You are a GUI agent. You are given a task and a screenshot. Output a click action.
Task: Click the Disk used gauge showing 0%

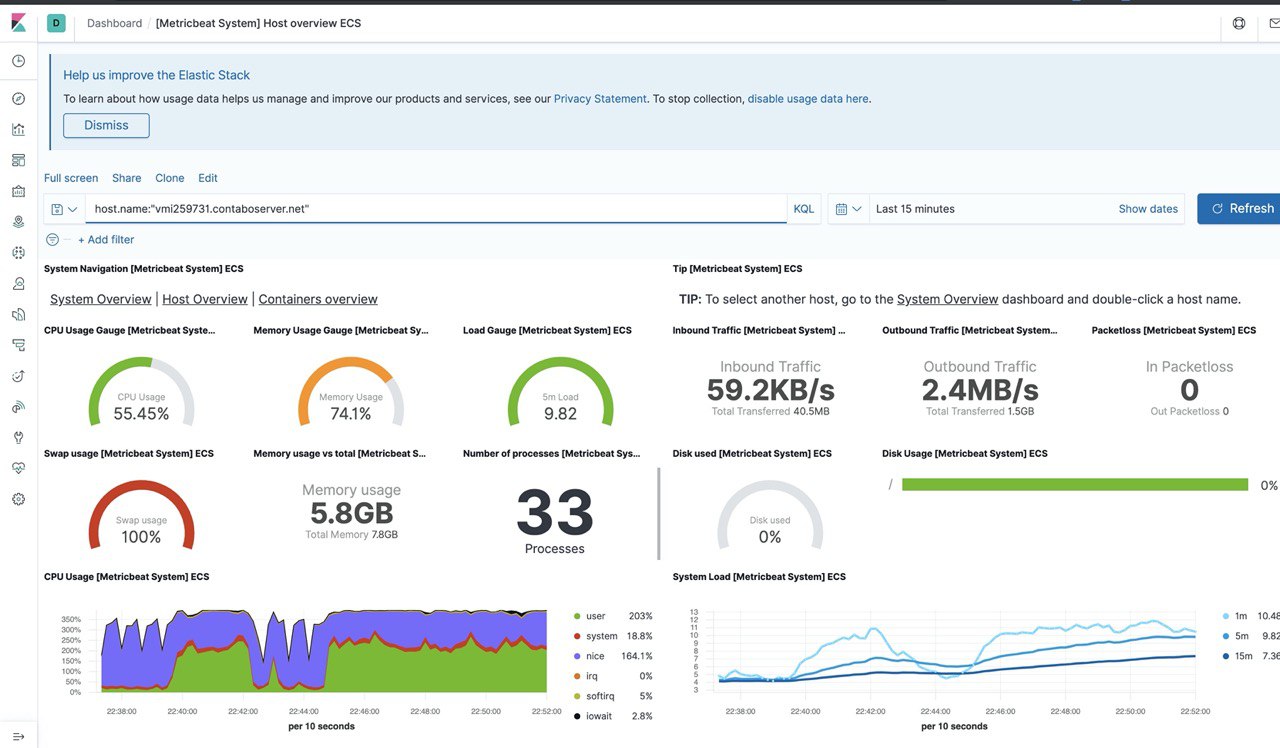pyautogui.click(x=770, y=514)
